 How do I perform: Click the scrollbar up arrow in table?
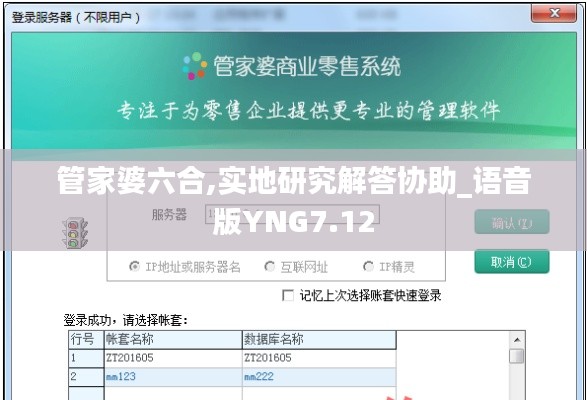click(517, 340)
